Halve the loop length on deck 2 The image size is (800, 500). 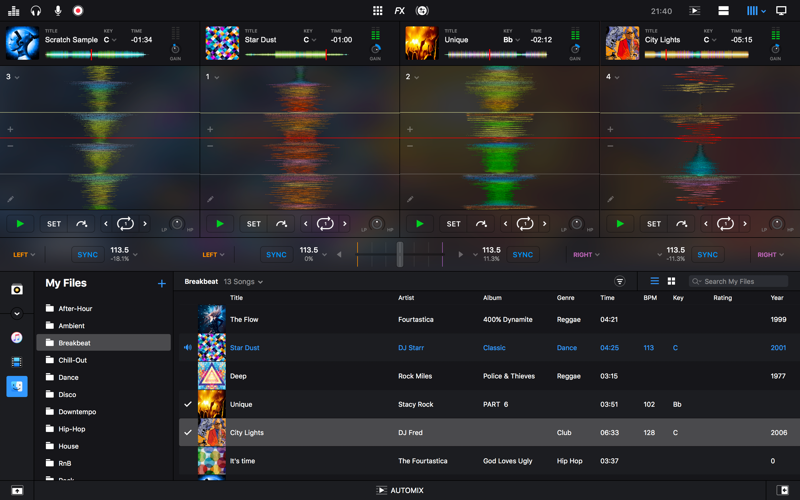506,223
